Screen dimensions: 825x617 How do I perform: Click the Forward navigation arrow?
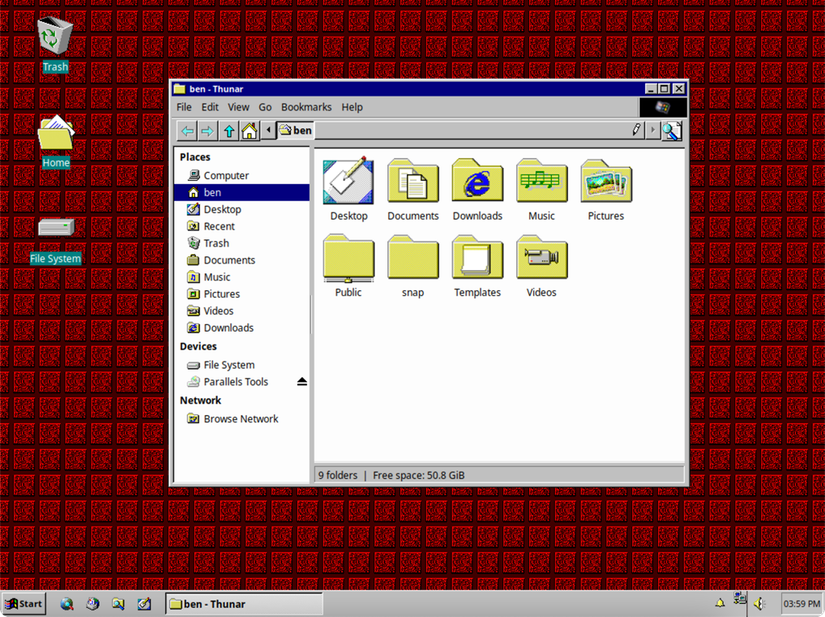208,130
